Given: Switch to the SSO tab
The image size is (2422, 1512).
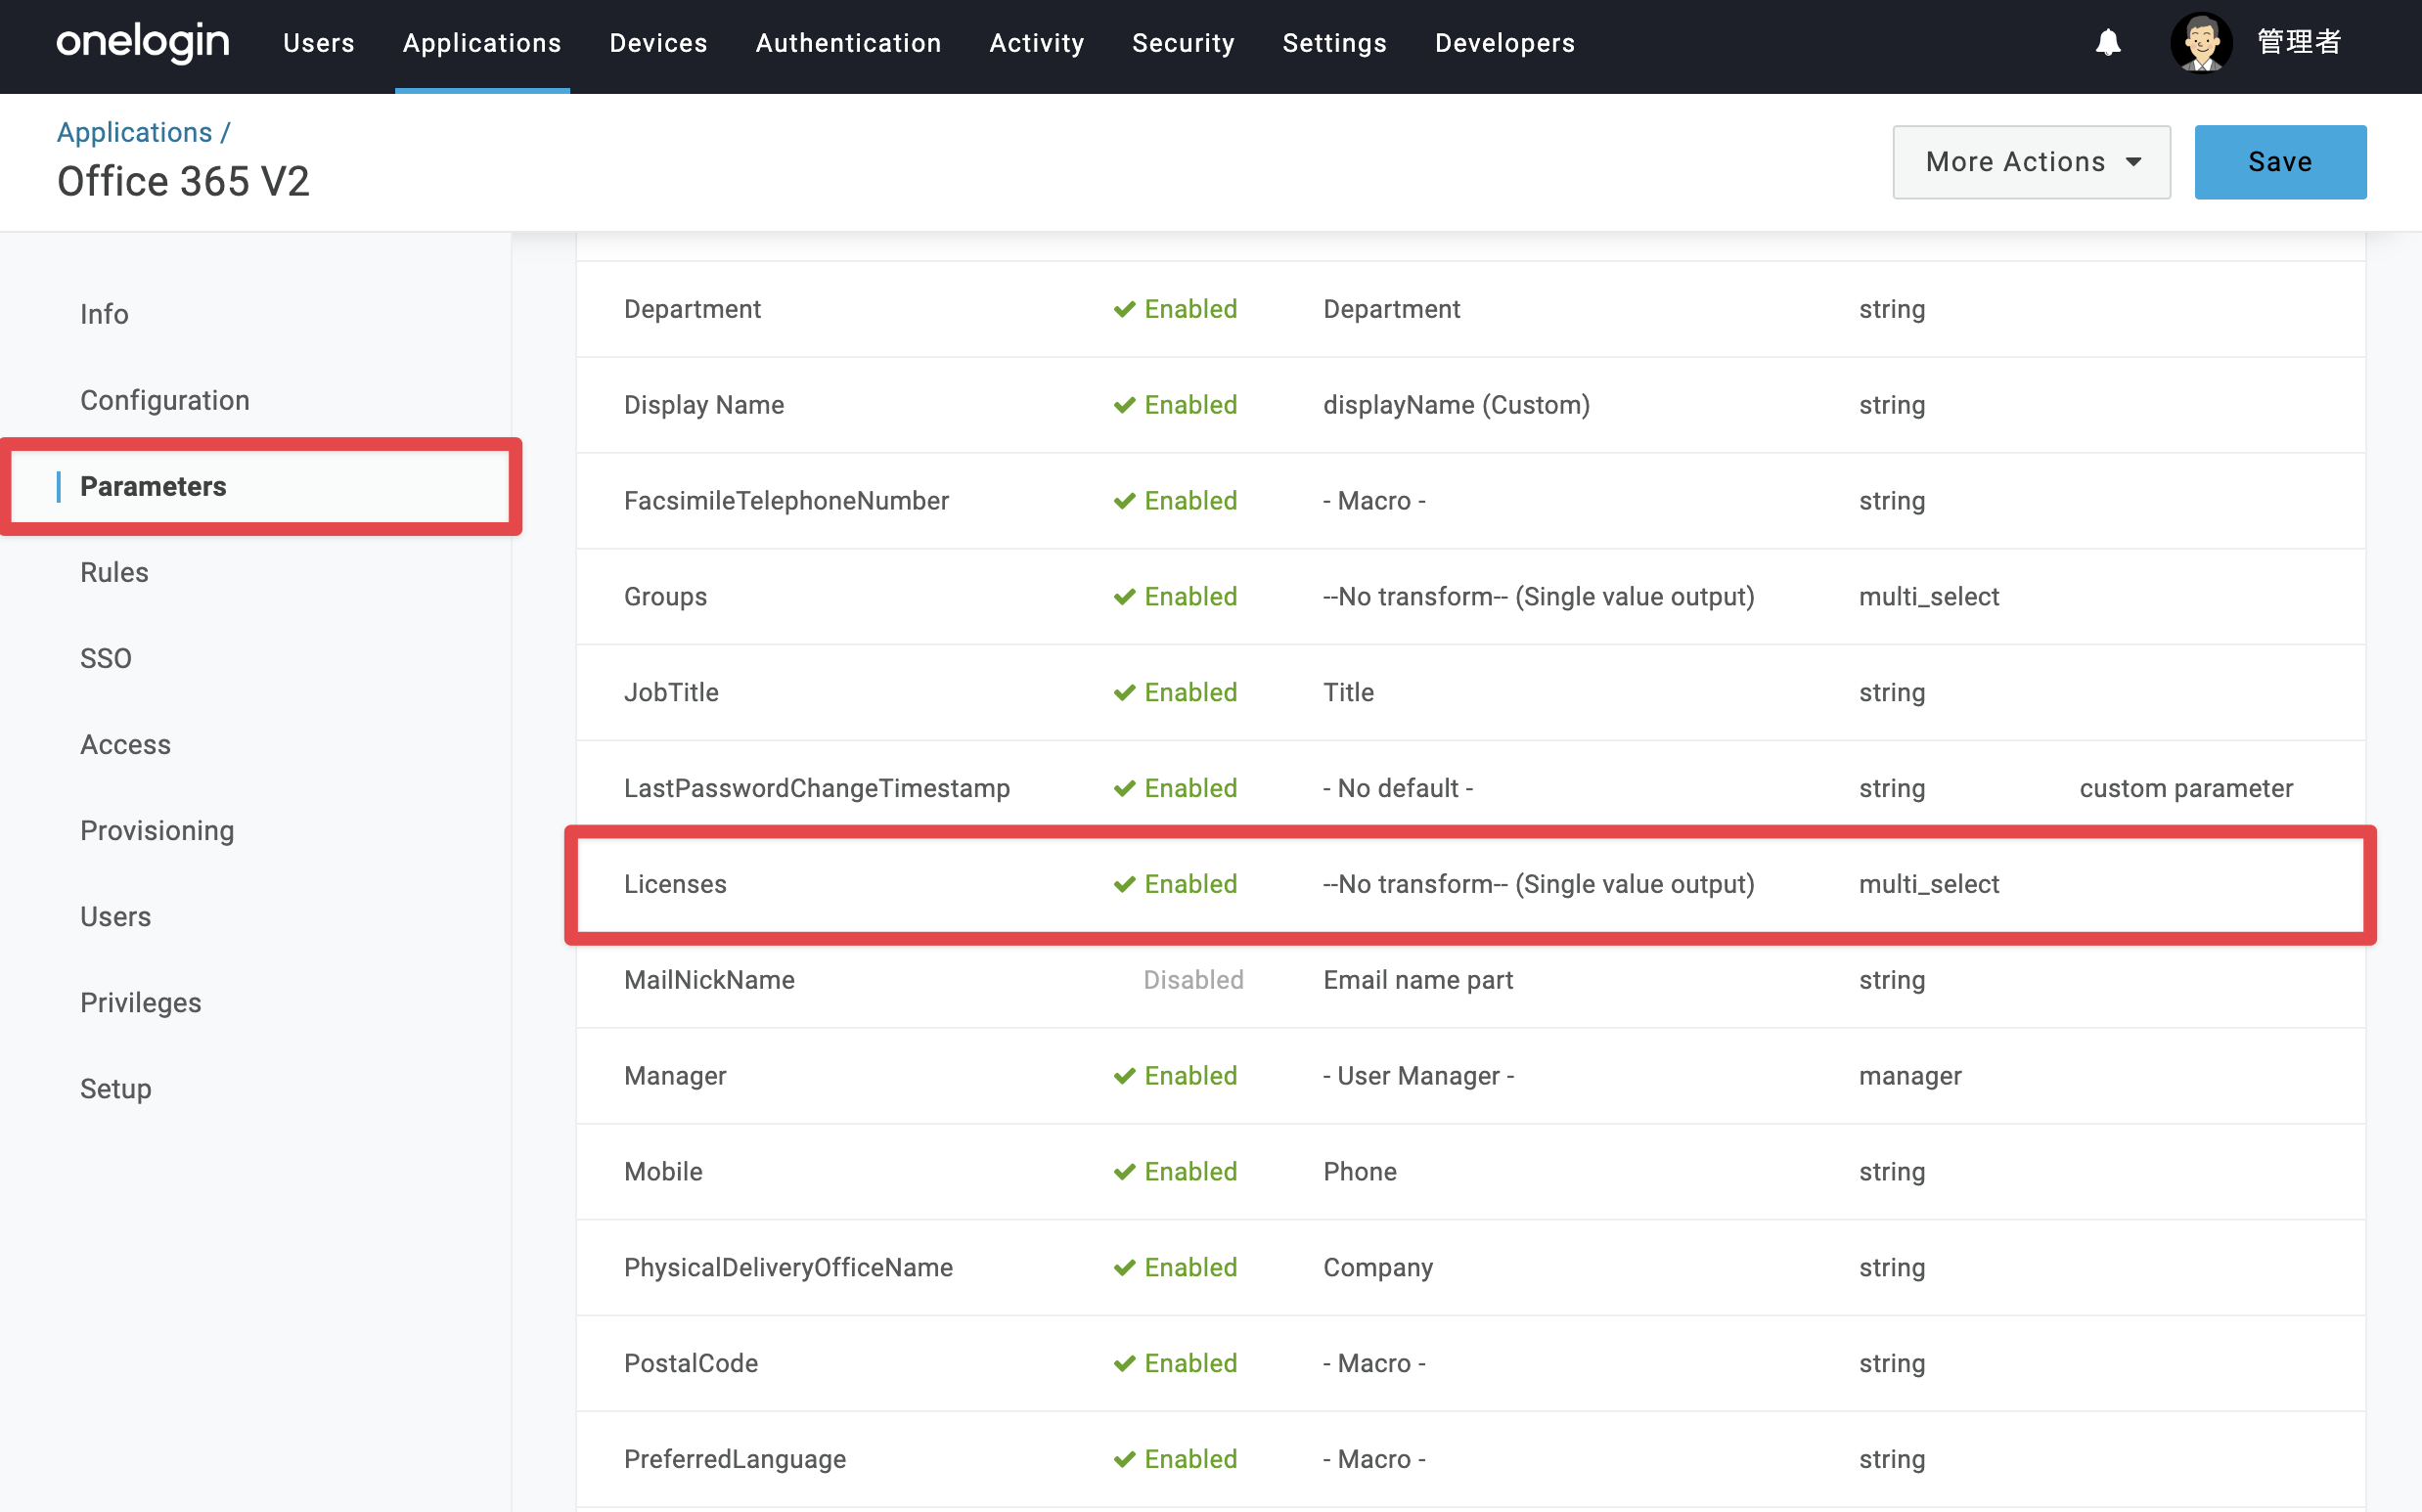Looking at the screenshot, I should (x=106, y=658).
